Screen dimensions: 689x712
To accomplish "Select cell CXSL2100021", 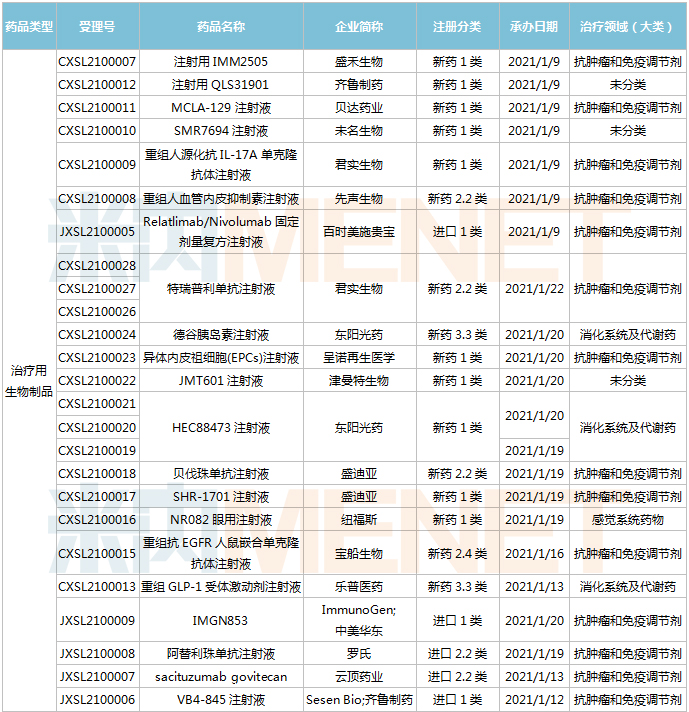I will tap(98, 404).
